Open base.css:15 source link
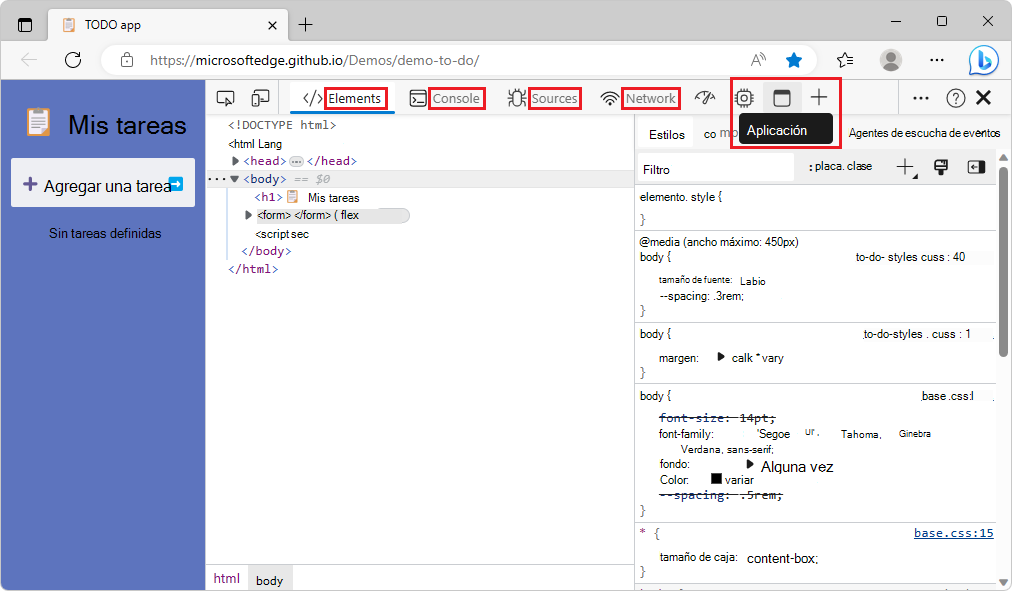Screen dimensions: 1012x591 click(x=953, y=533)
